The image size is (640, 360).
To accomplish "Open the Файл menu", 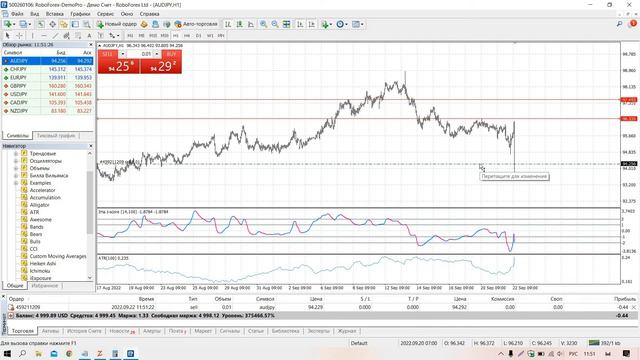I will (x=17, y=14).
